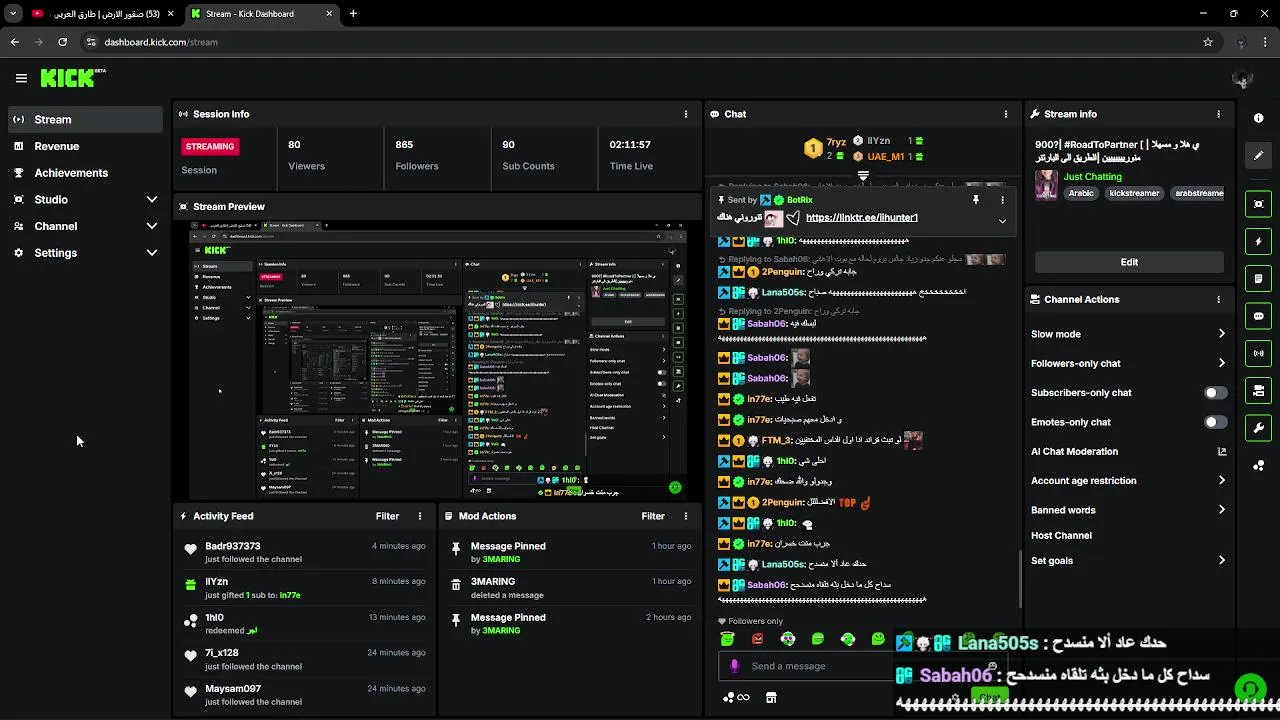
Task: Open the Mod Actions Filter
Action: click(x=653, y=516)
